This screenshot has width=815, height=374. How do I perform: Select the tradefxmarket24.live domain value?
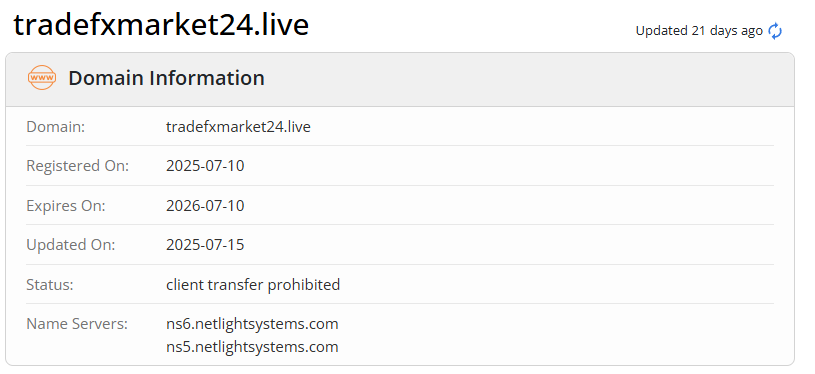(238, 127)
